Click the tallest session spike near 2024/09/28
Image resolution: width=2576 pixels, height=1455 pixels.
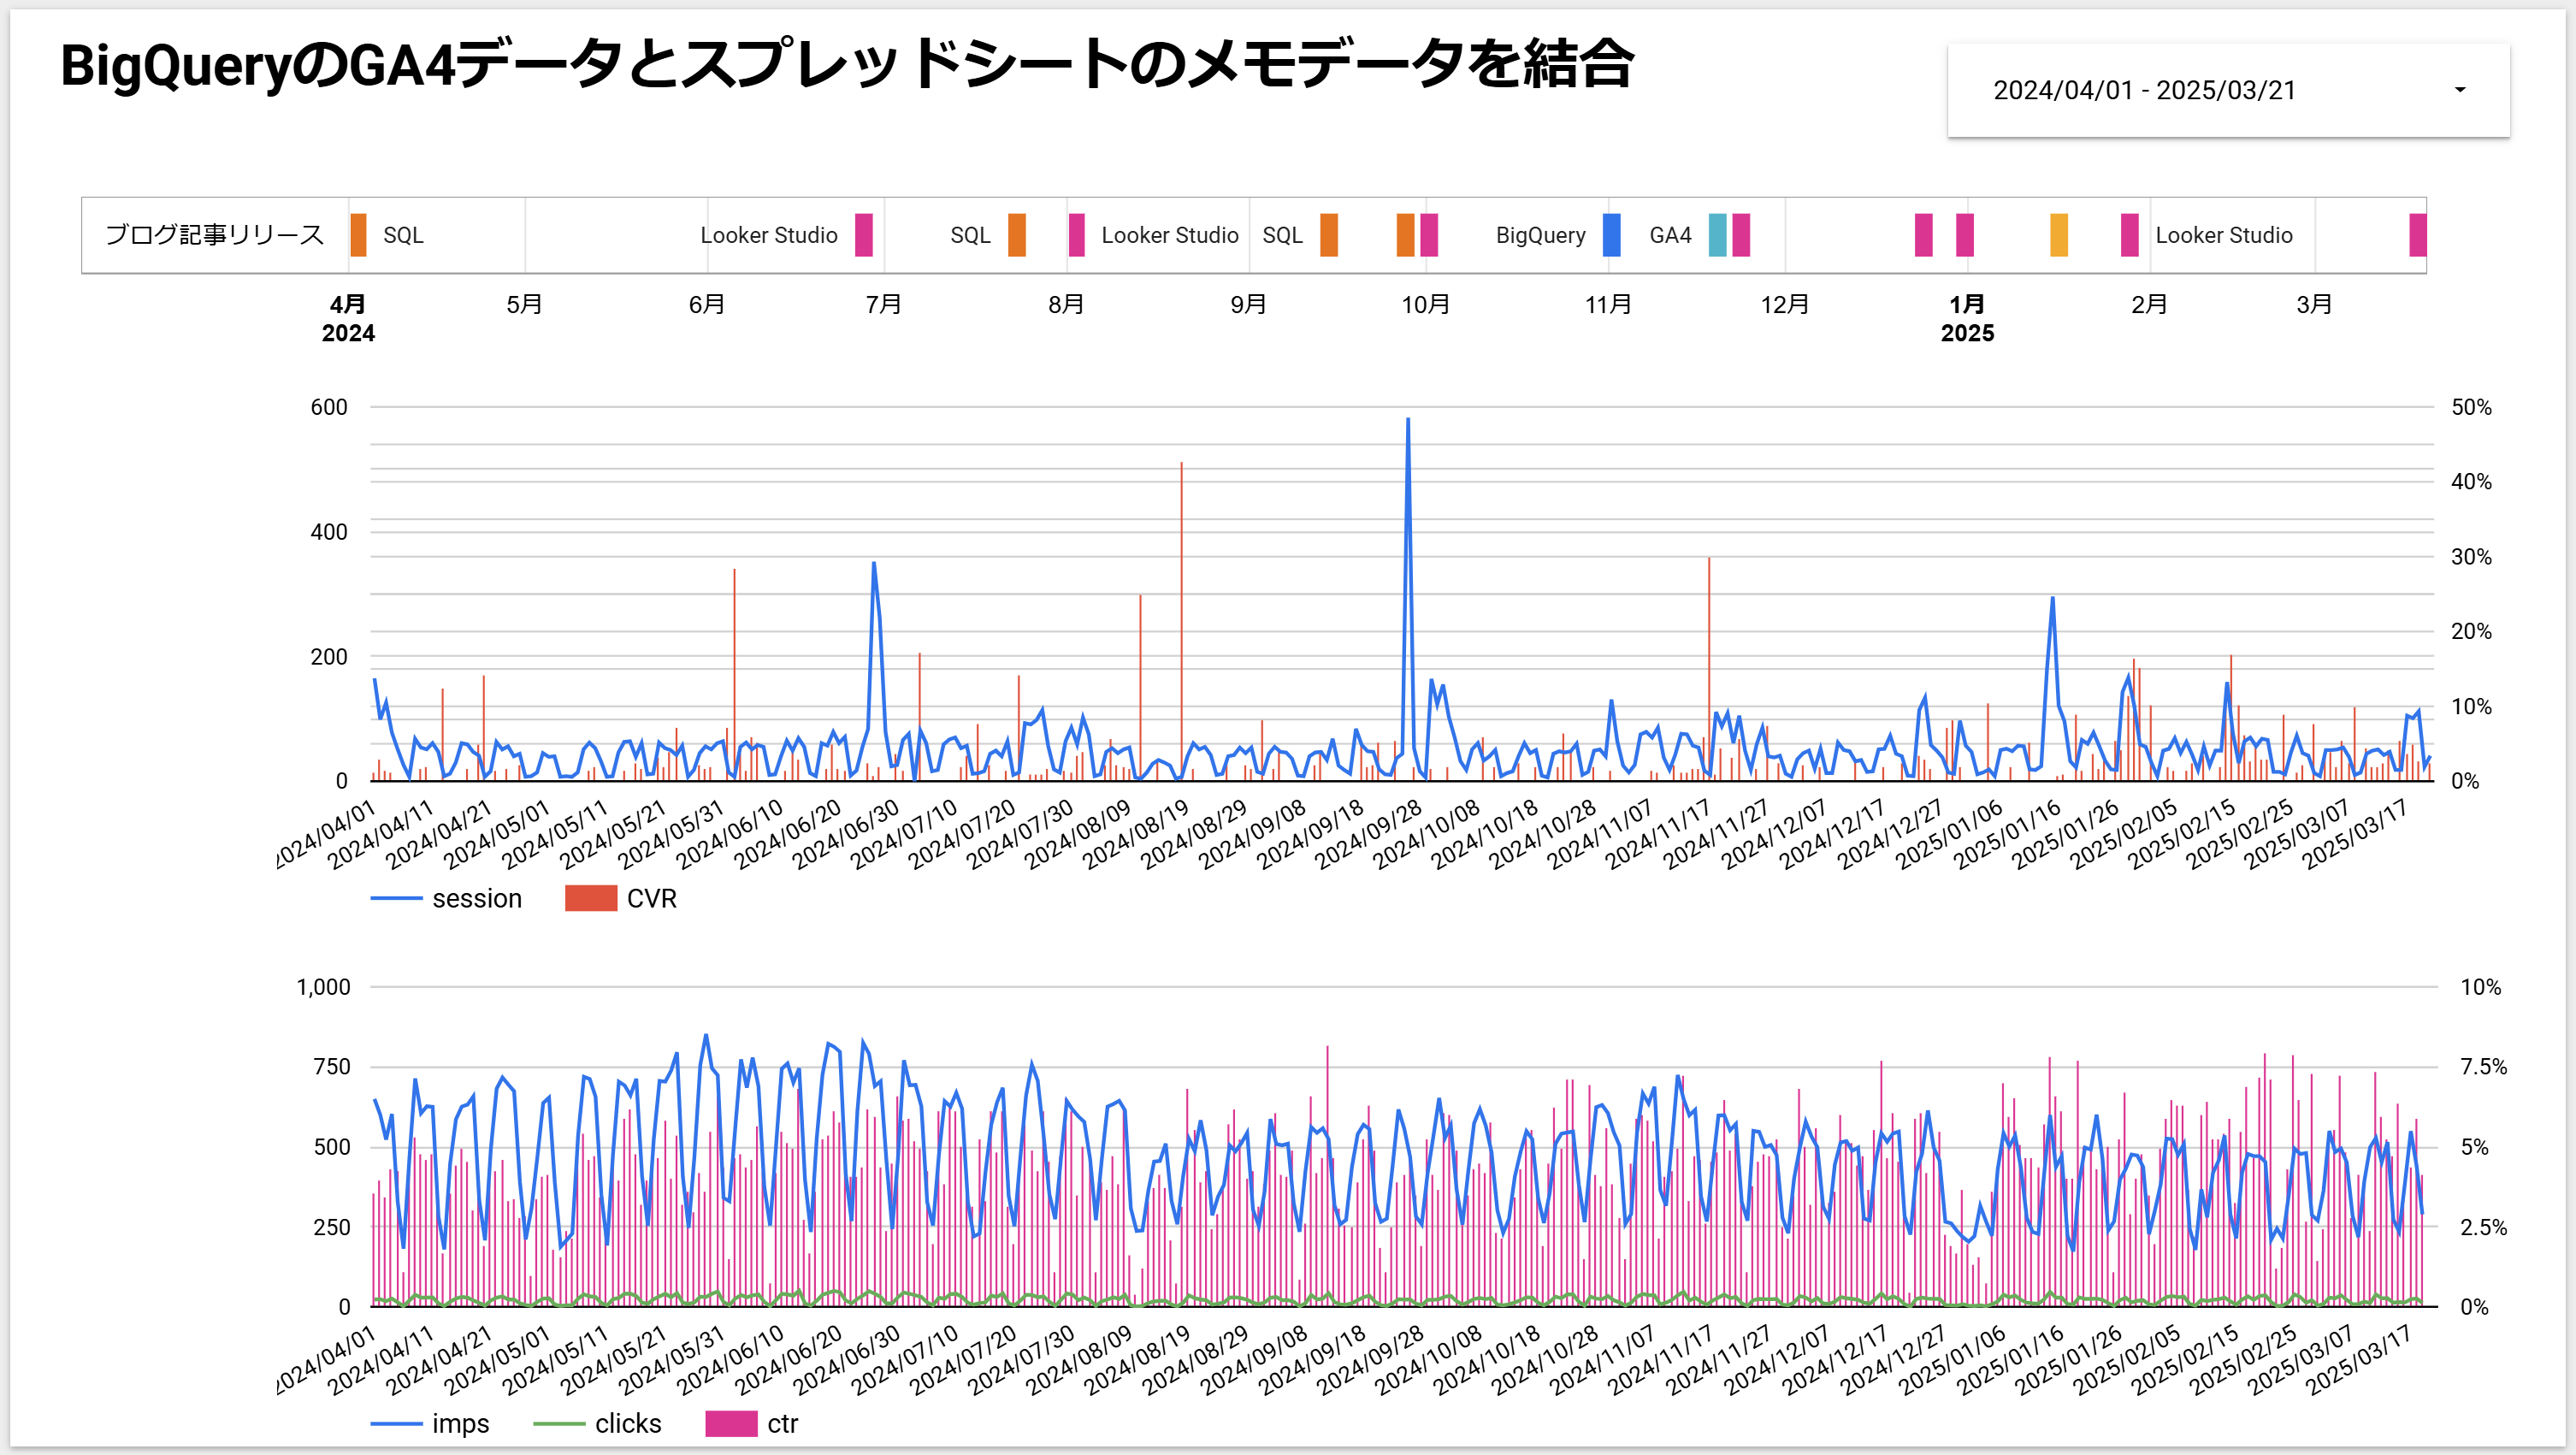coord(1408,420)
